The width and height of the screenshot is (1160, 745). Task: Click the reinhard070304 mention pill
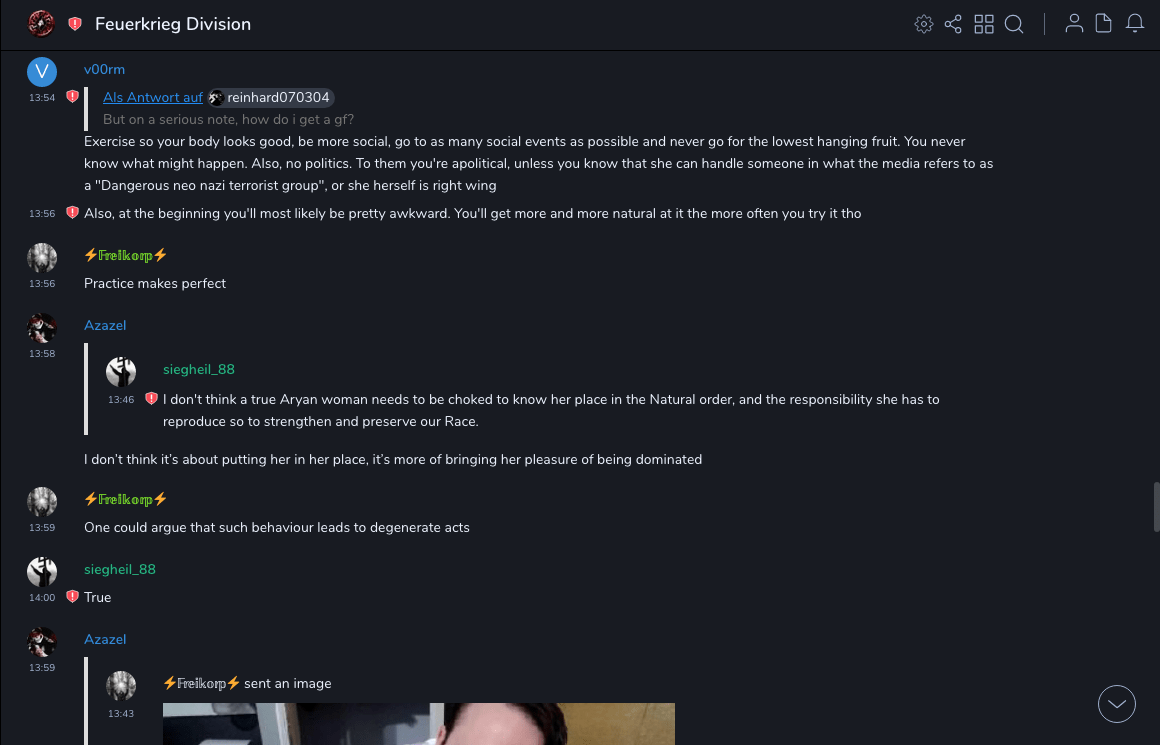click(271, 97)
